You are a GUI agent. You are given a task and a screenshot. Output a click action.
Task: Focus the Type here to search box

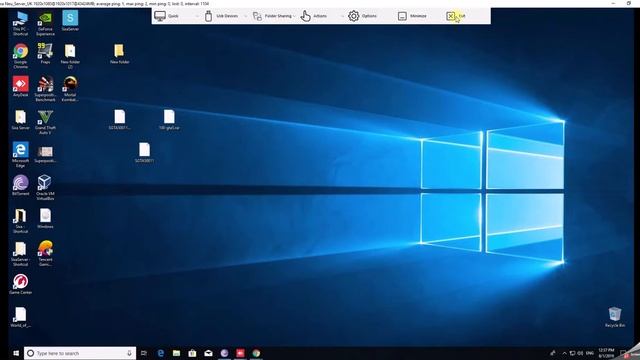point(80,353)
